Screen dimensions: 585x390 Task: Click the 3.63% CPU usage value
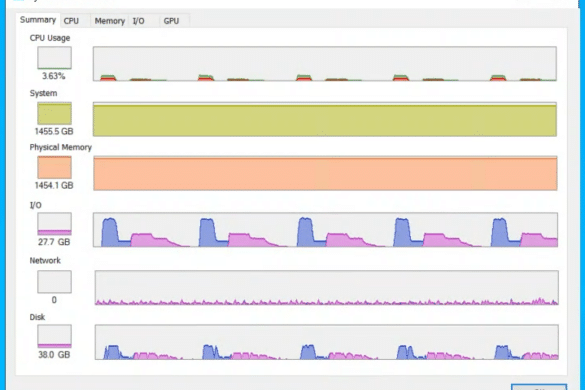click(x=53, y=76)
